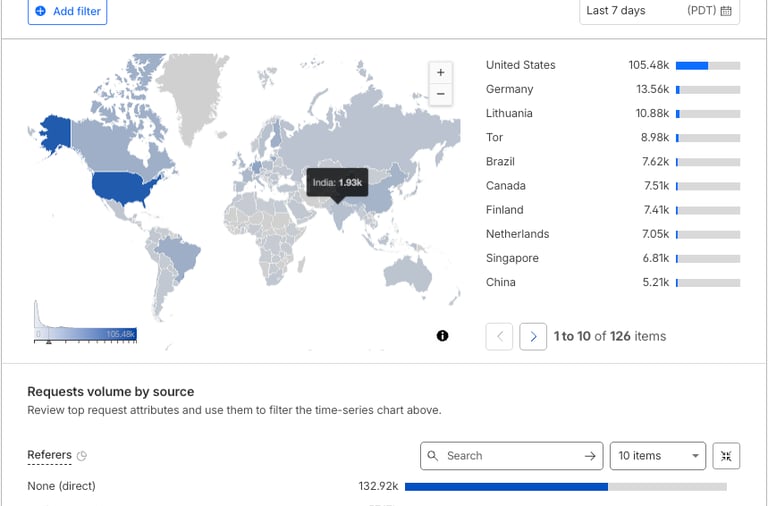
Task: Click the 1 to 10 of 126 items text
Action: [610, 337]
